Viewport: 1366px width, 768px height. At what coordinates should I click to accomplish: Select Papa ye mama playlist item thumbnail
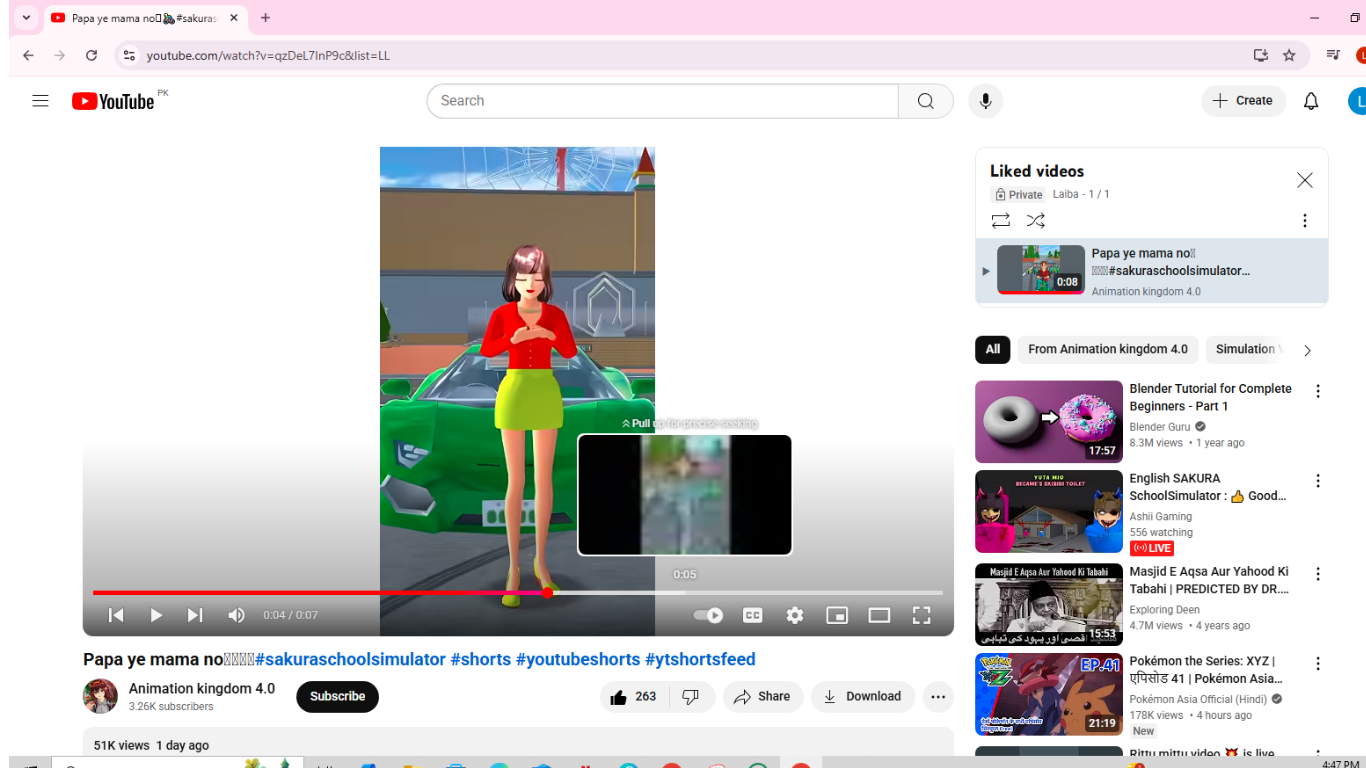[x=1041, y=270]
